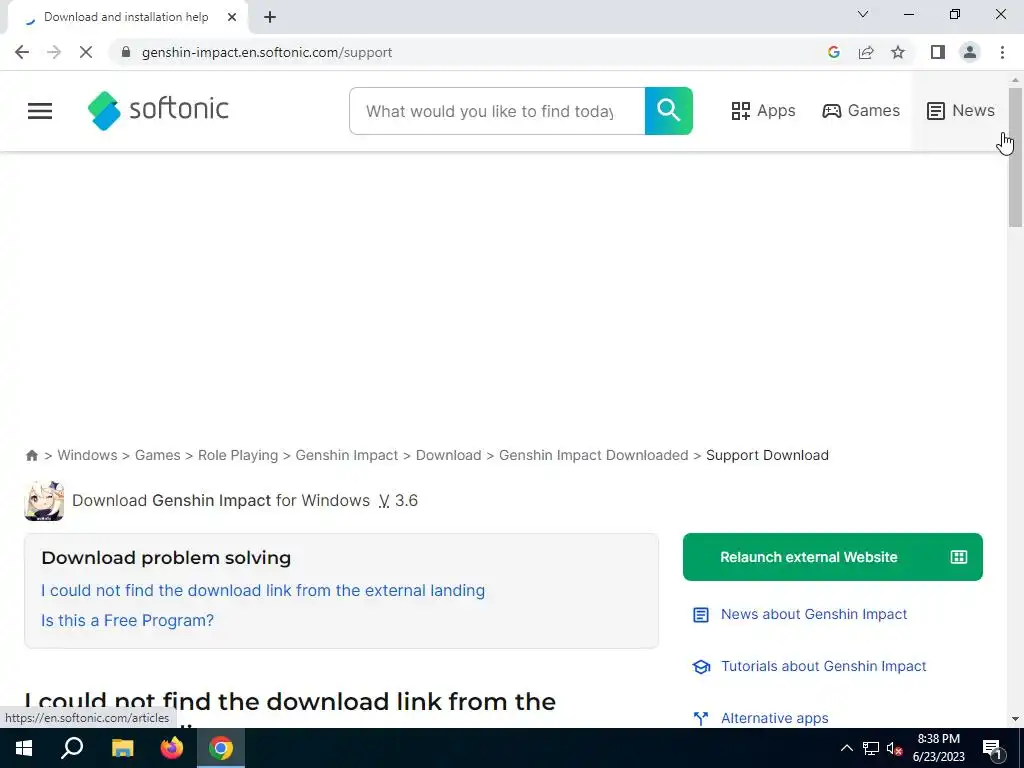The width and height of the screenshot is (1024, 768).
Task: Click the Google icon in address bar
Action: 833,52
